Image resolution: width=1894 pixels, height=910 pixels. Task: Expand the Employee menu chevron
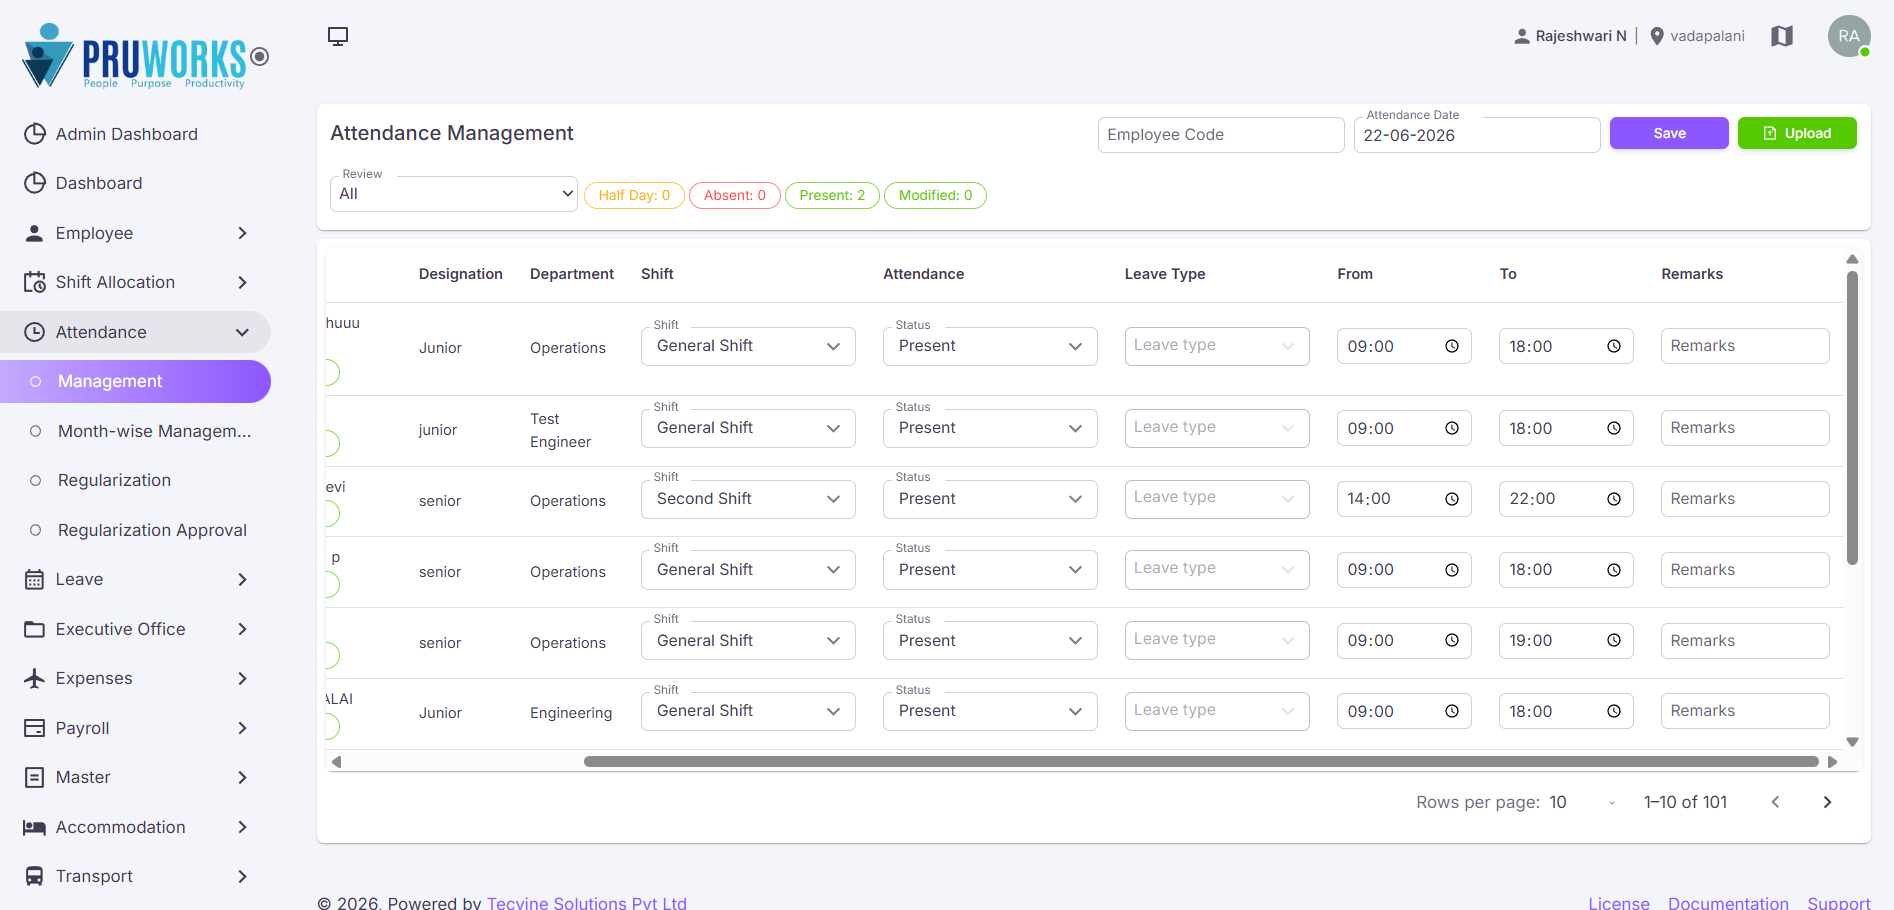[x=242, y=233]
